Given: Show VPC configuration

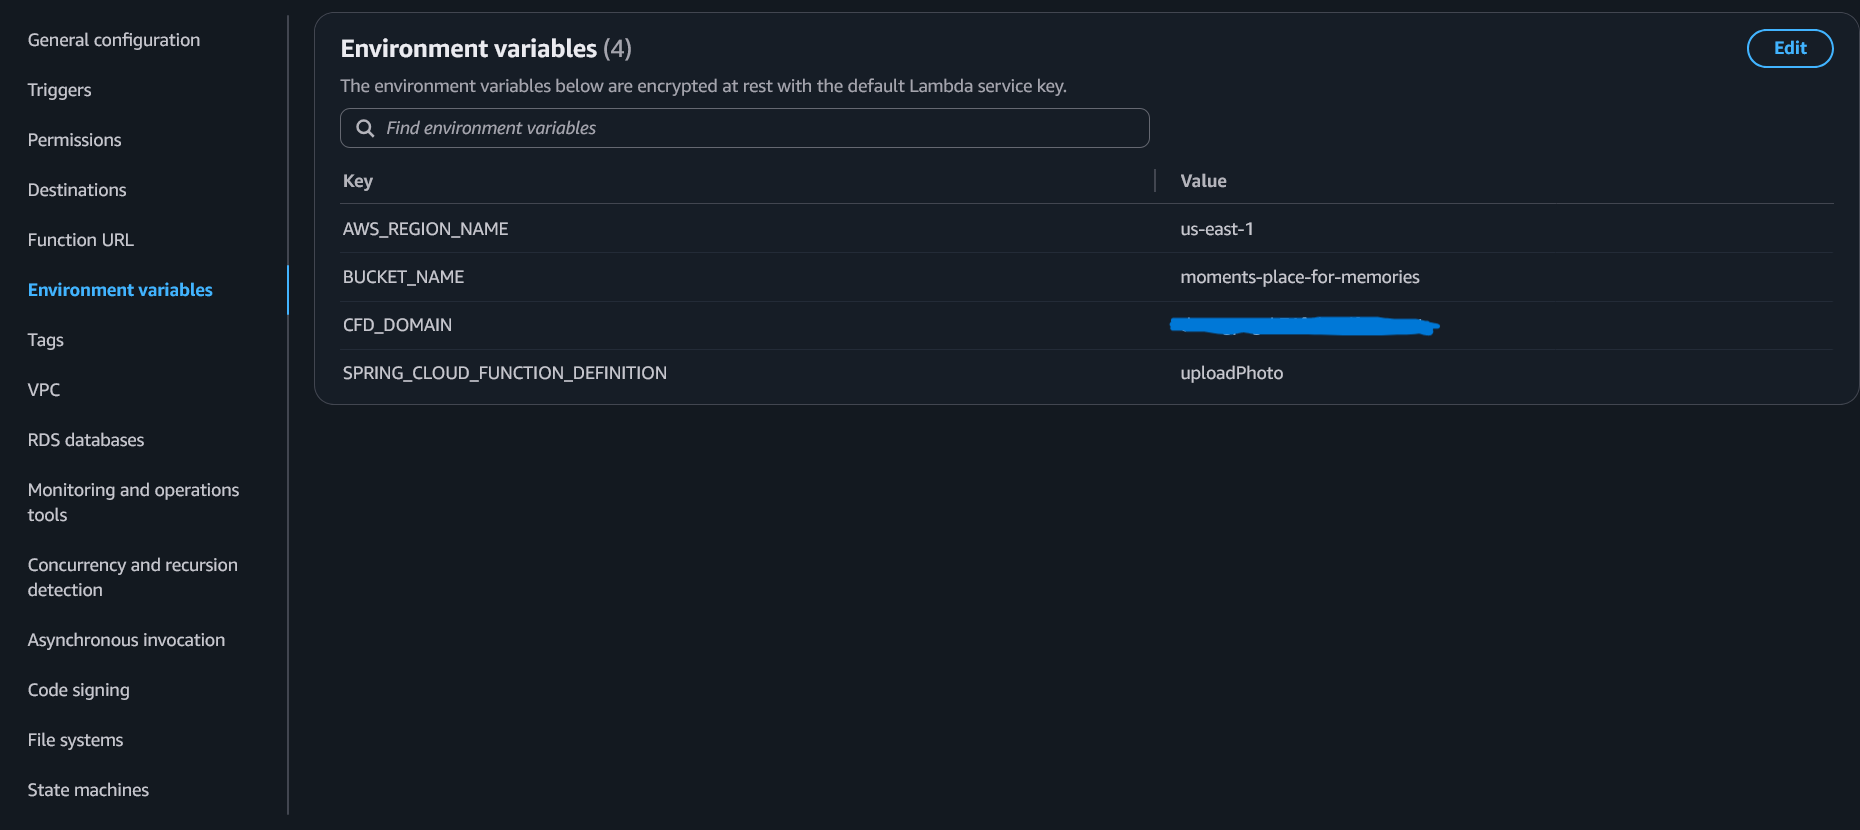Looking at the screenshot, I should pos(44,390).
